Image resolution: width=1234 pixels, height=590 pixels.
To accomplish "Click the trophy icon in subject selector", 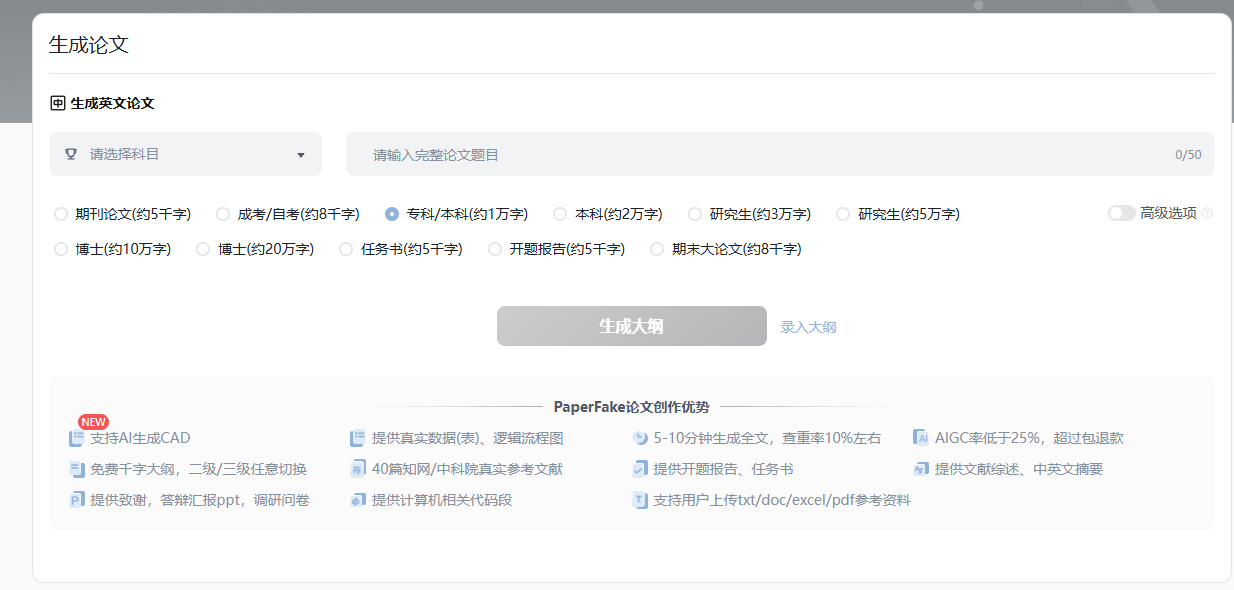I will point(71,154).
